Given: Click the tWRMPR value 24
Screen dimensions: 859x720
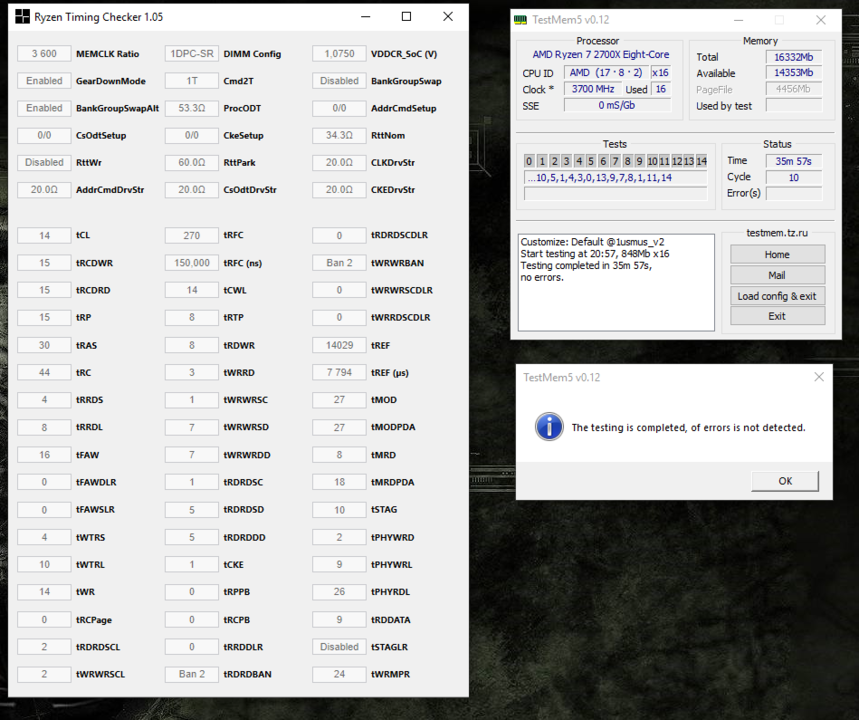Looking at the screenshot, I should [339, 674].
